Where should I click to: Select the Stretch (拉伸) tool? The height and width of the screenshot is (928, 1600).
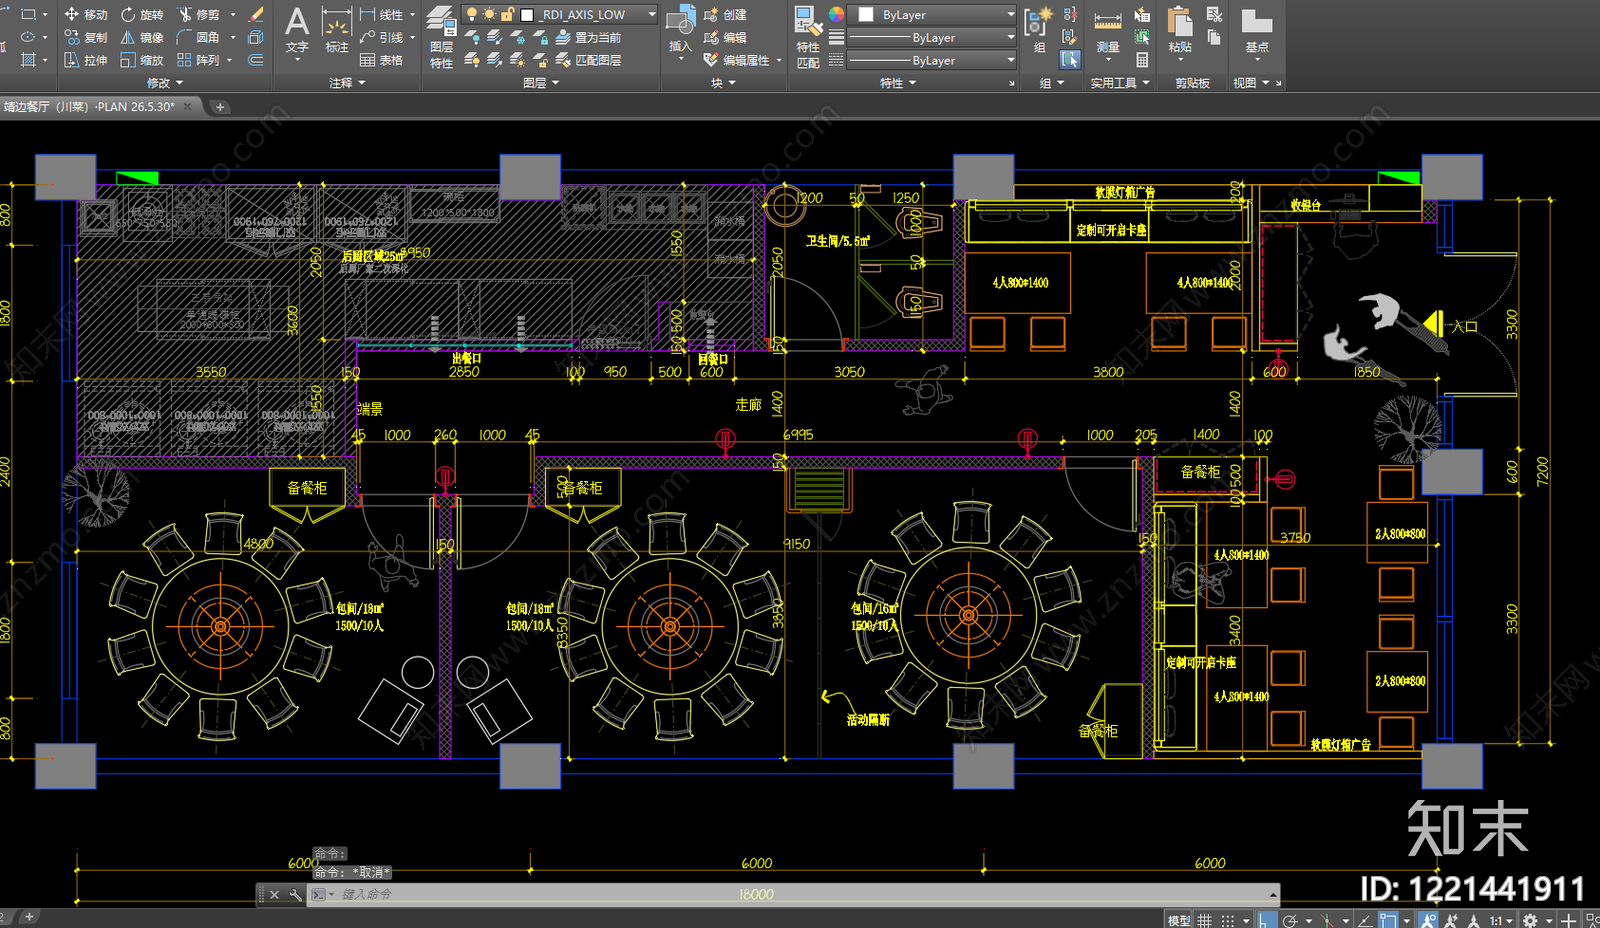(x=86, y=60)
